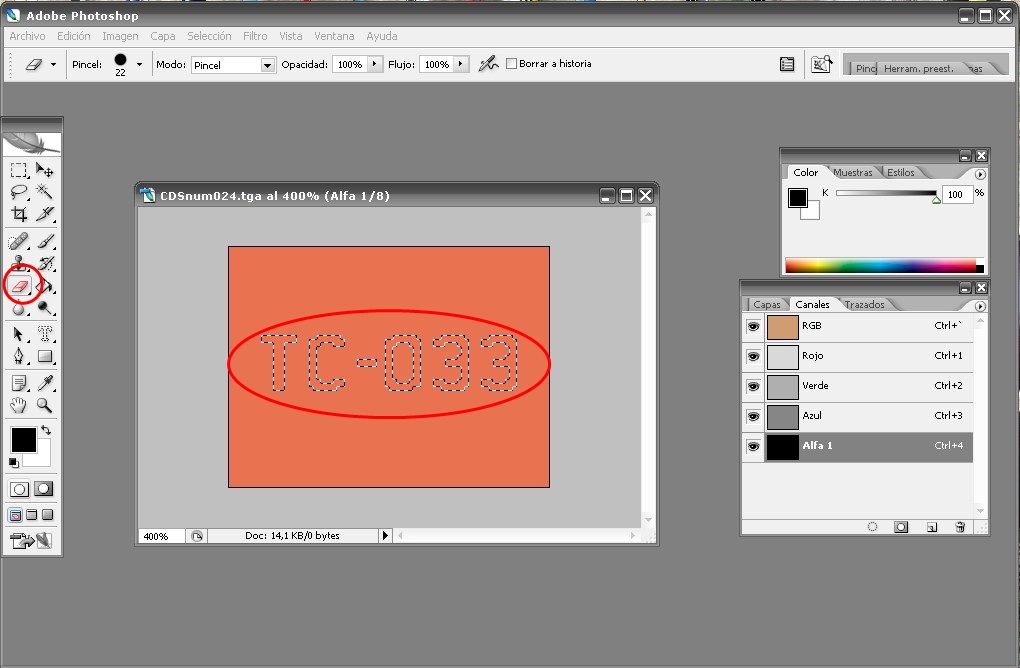Select the Magic Wand tool
1020x668 pixels.
(x=44, y=192)
